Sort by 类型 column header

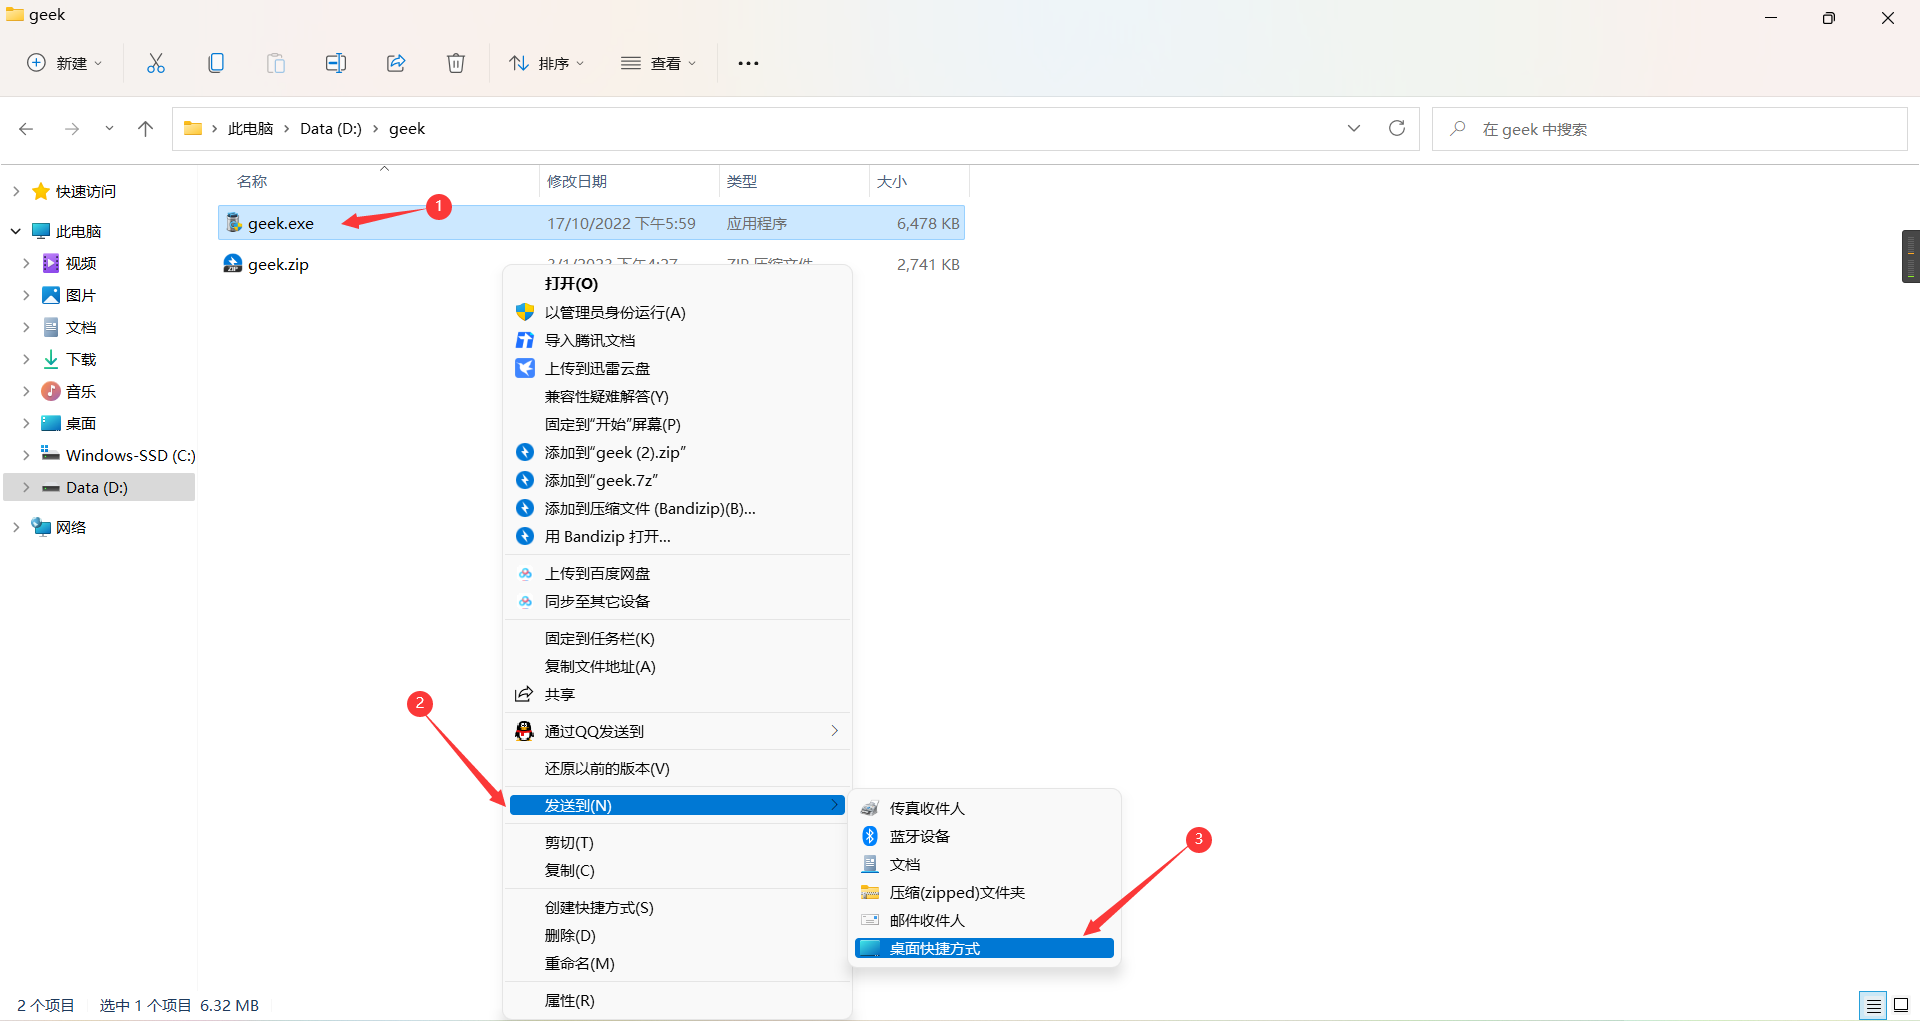742,181
